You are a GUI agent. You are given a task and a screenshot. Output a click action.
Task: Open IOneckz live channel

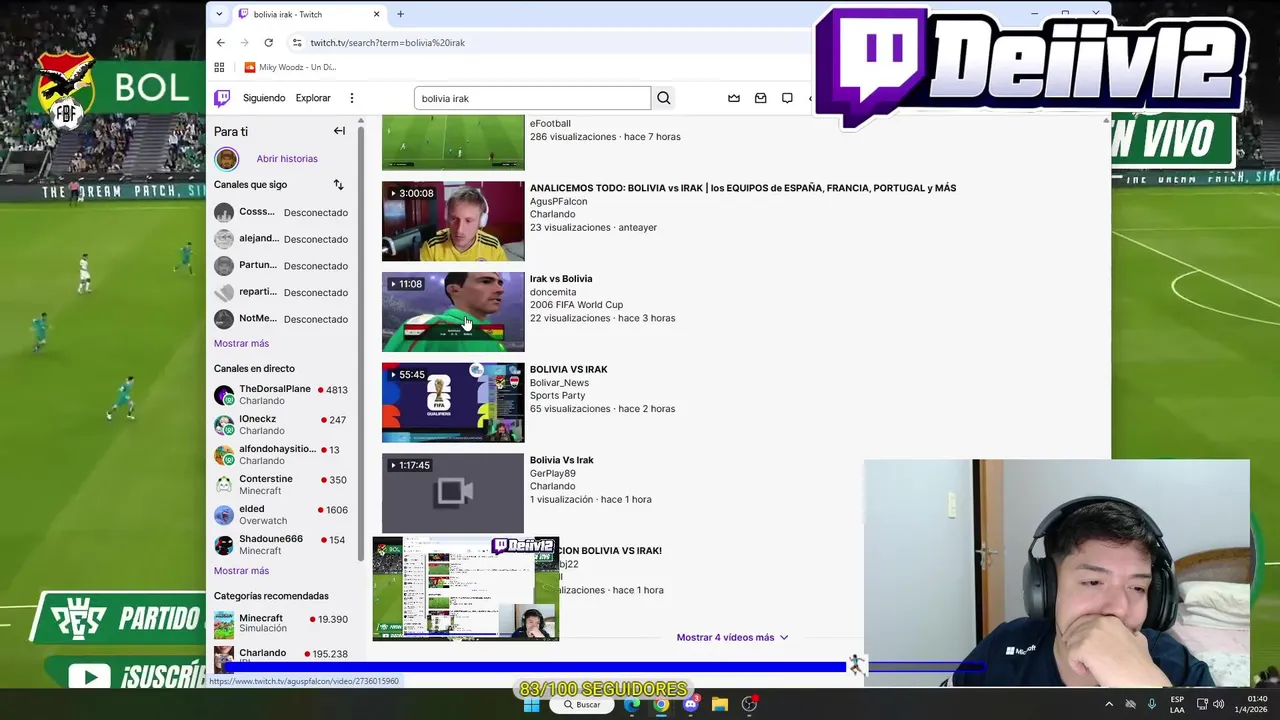(280, 424)
